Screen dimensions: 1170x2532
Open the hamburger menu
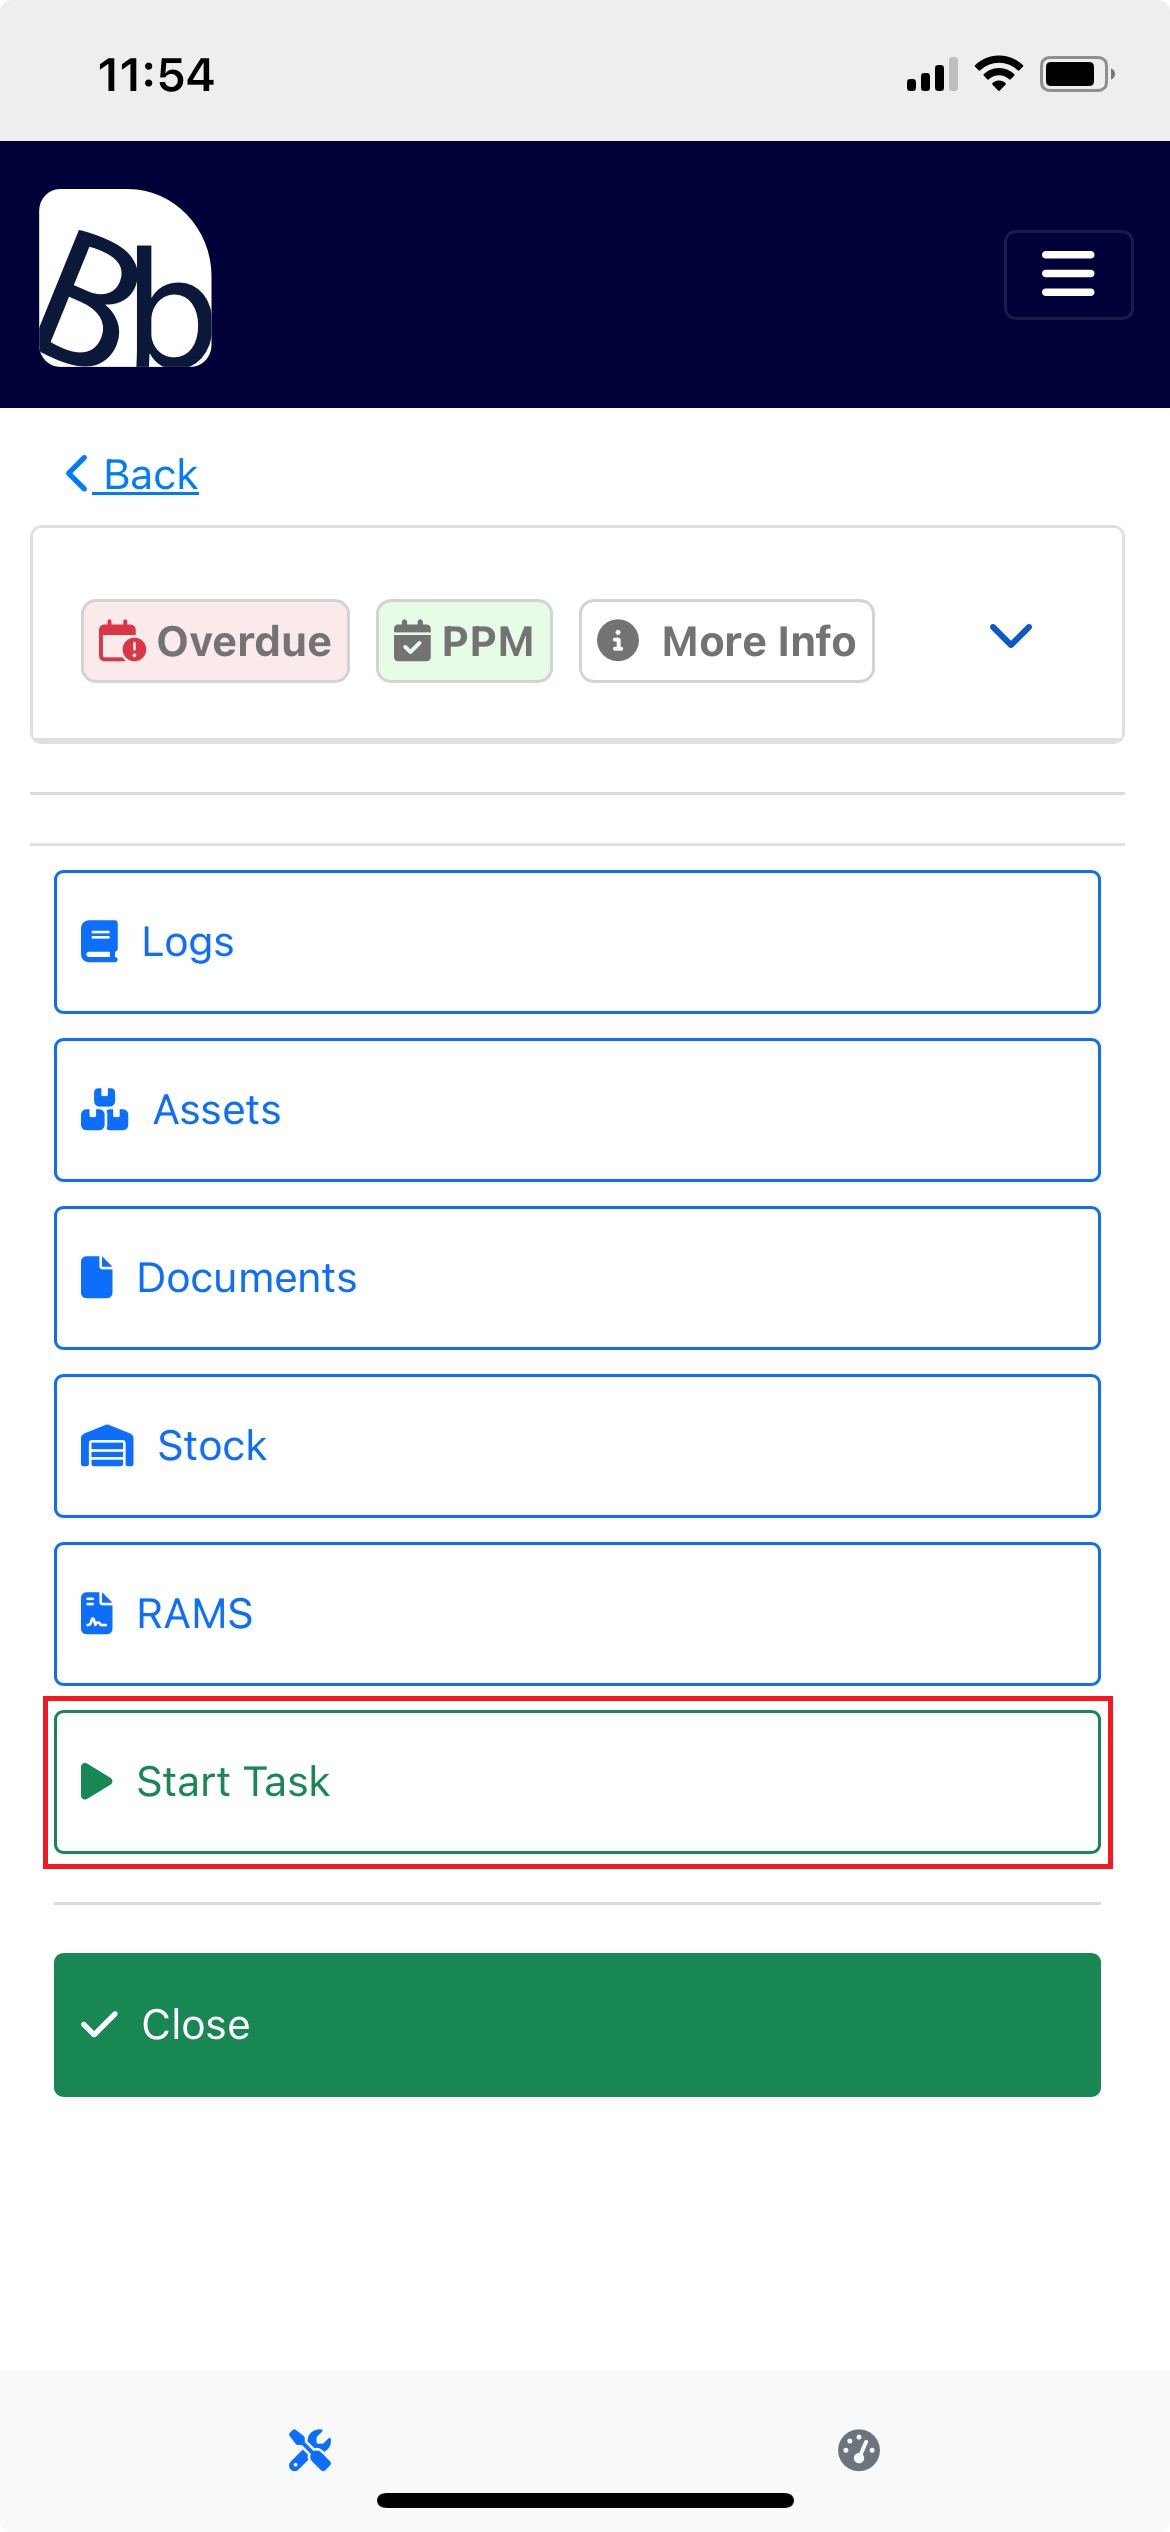(x=1068, y=275)
